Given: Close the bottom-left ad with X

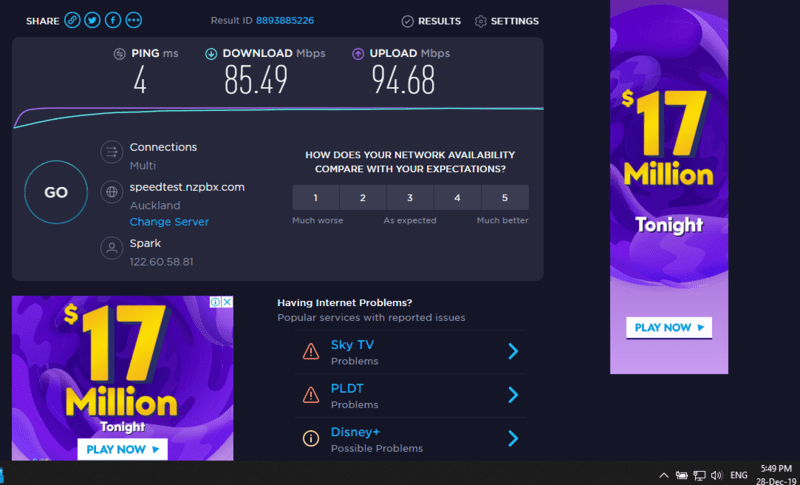Looking at the screenshot, I should (x=228, y=302).
